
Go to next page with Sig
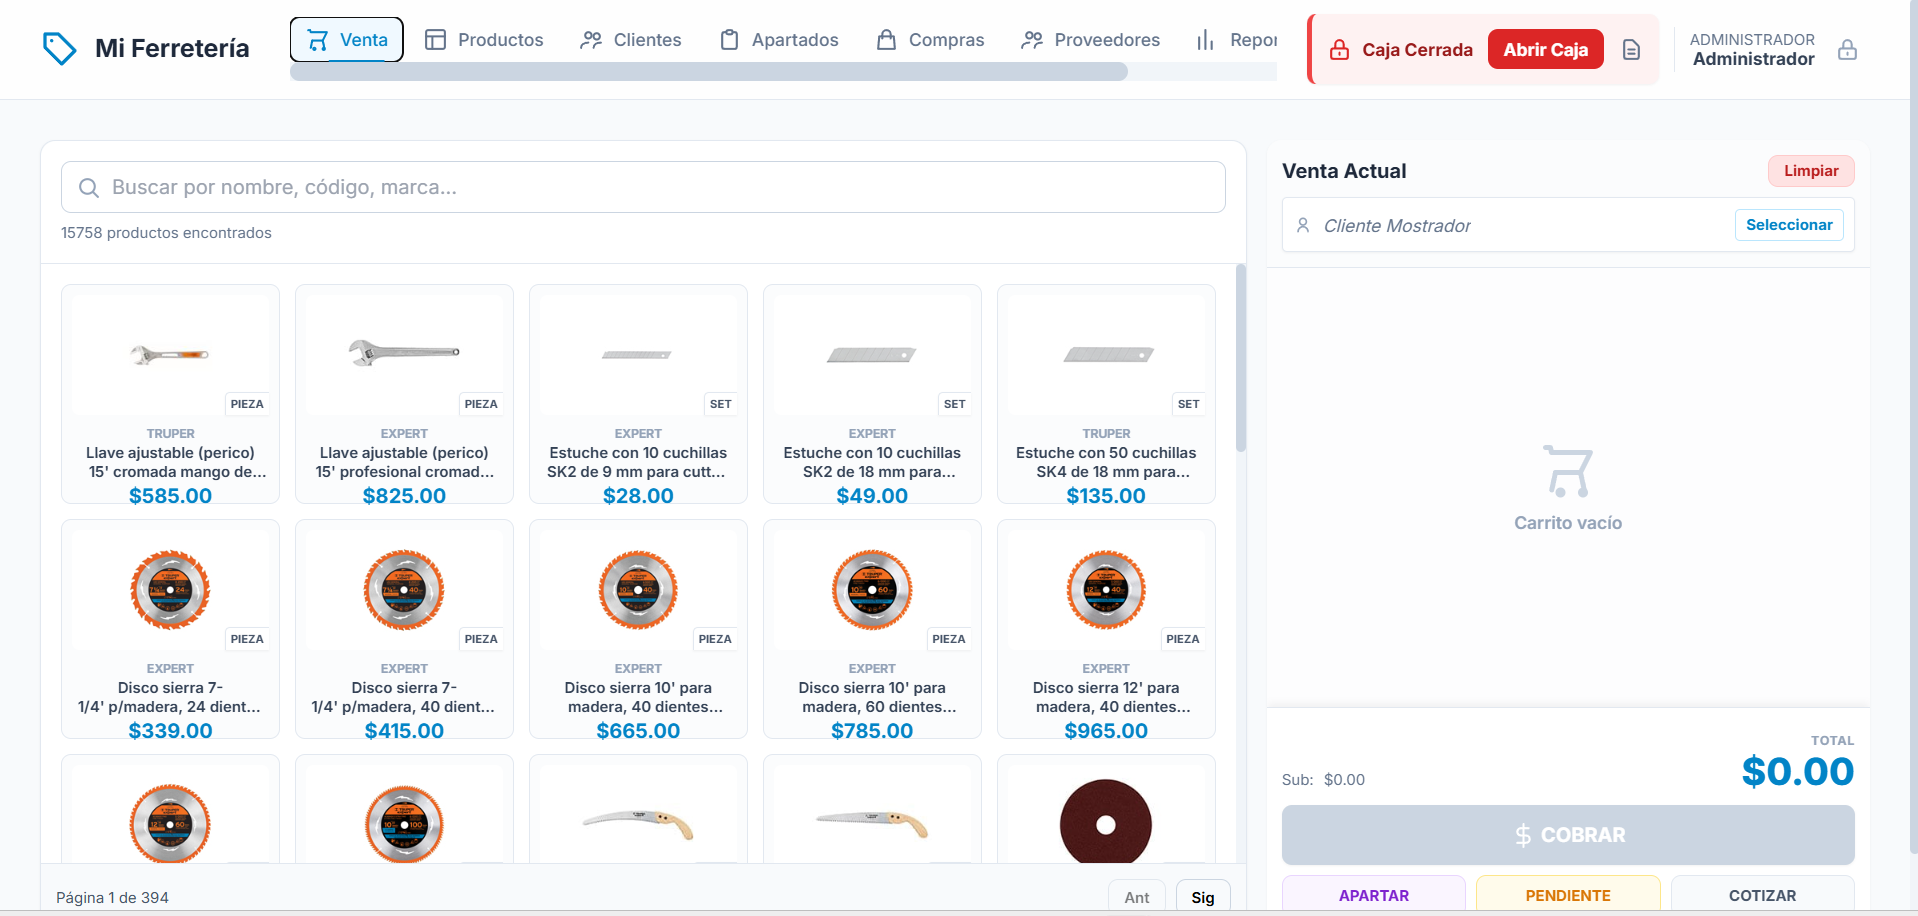pyautogui.click(x=1203, y=897)
